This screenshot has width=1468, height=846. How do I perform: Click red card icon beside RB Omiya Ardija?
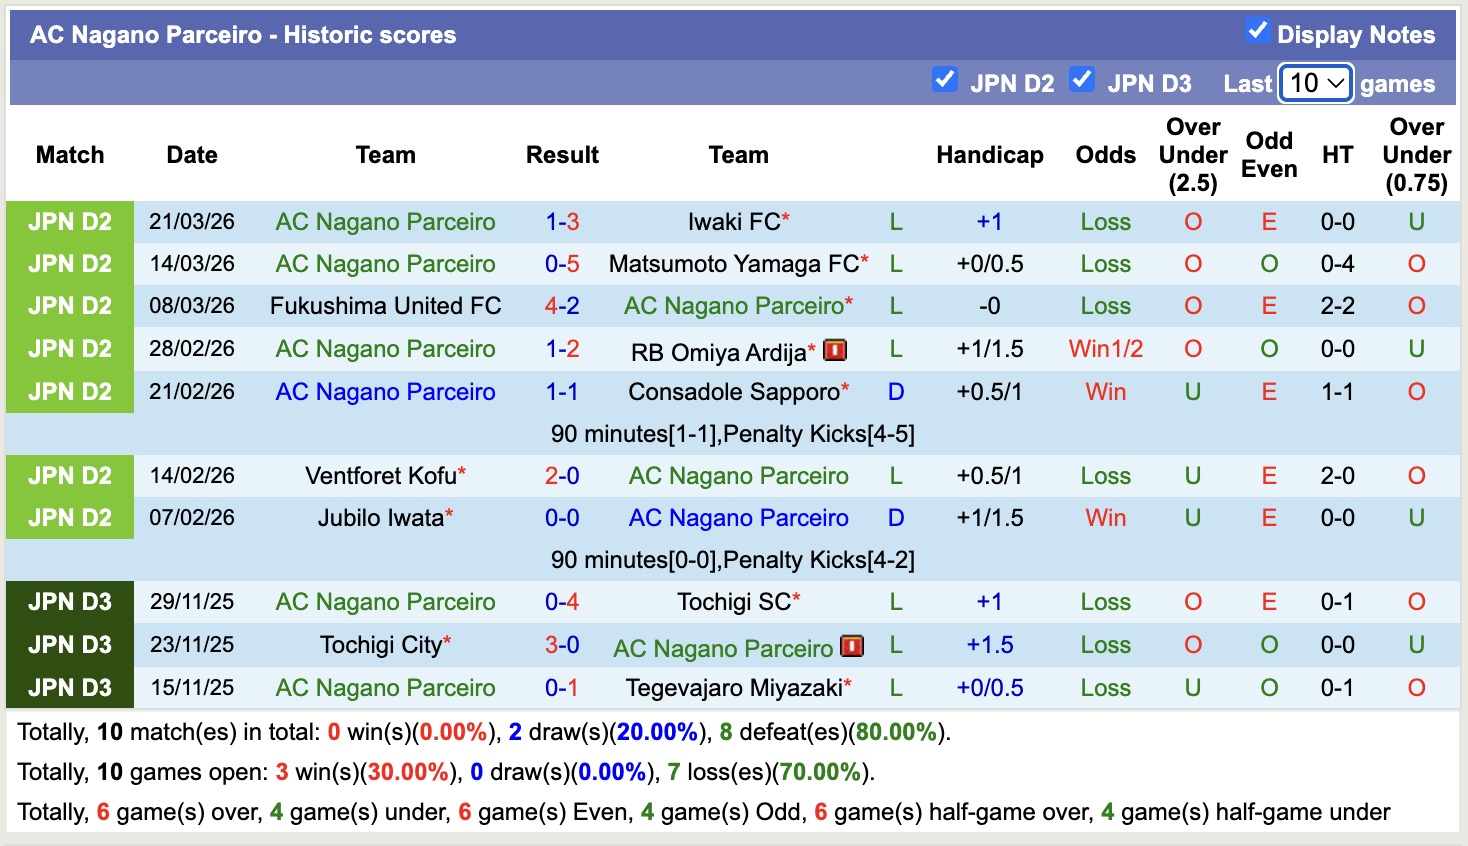click(835, 350)
